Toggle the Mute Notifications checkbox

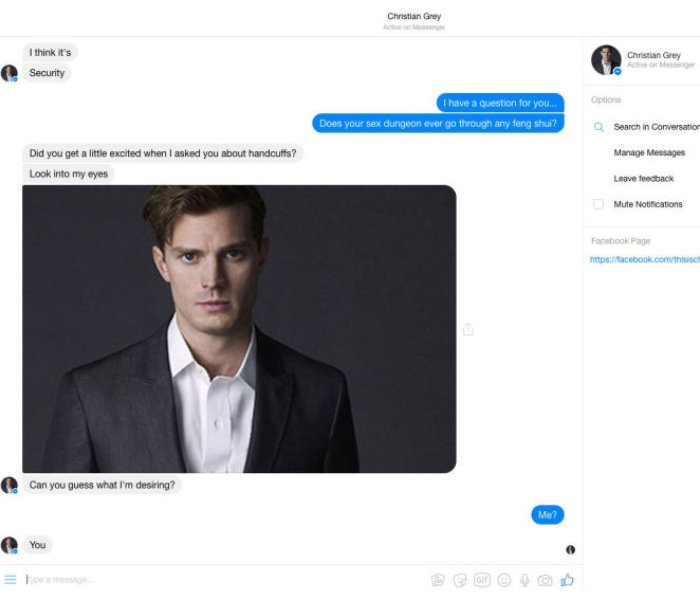(x=598, y=204)
